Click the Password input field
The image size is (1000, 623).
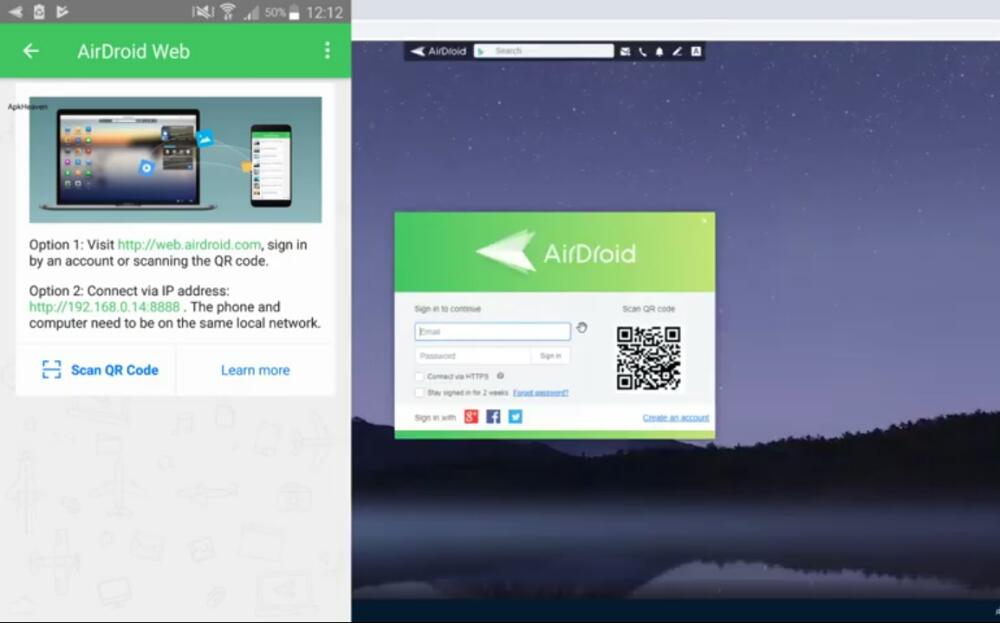click(x=473, y=356)
